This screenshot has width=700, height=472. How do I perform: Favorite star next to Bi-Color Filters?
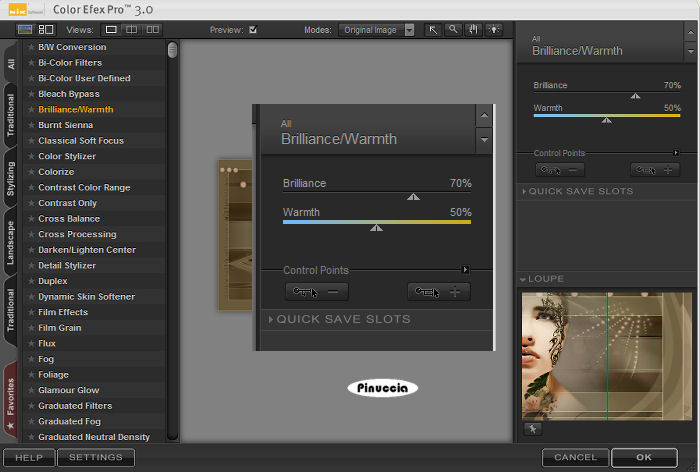coord(31,63)
